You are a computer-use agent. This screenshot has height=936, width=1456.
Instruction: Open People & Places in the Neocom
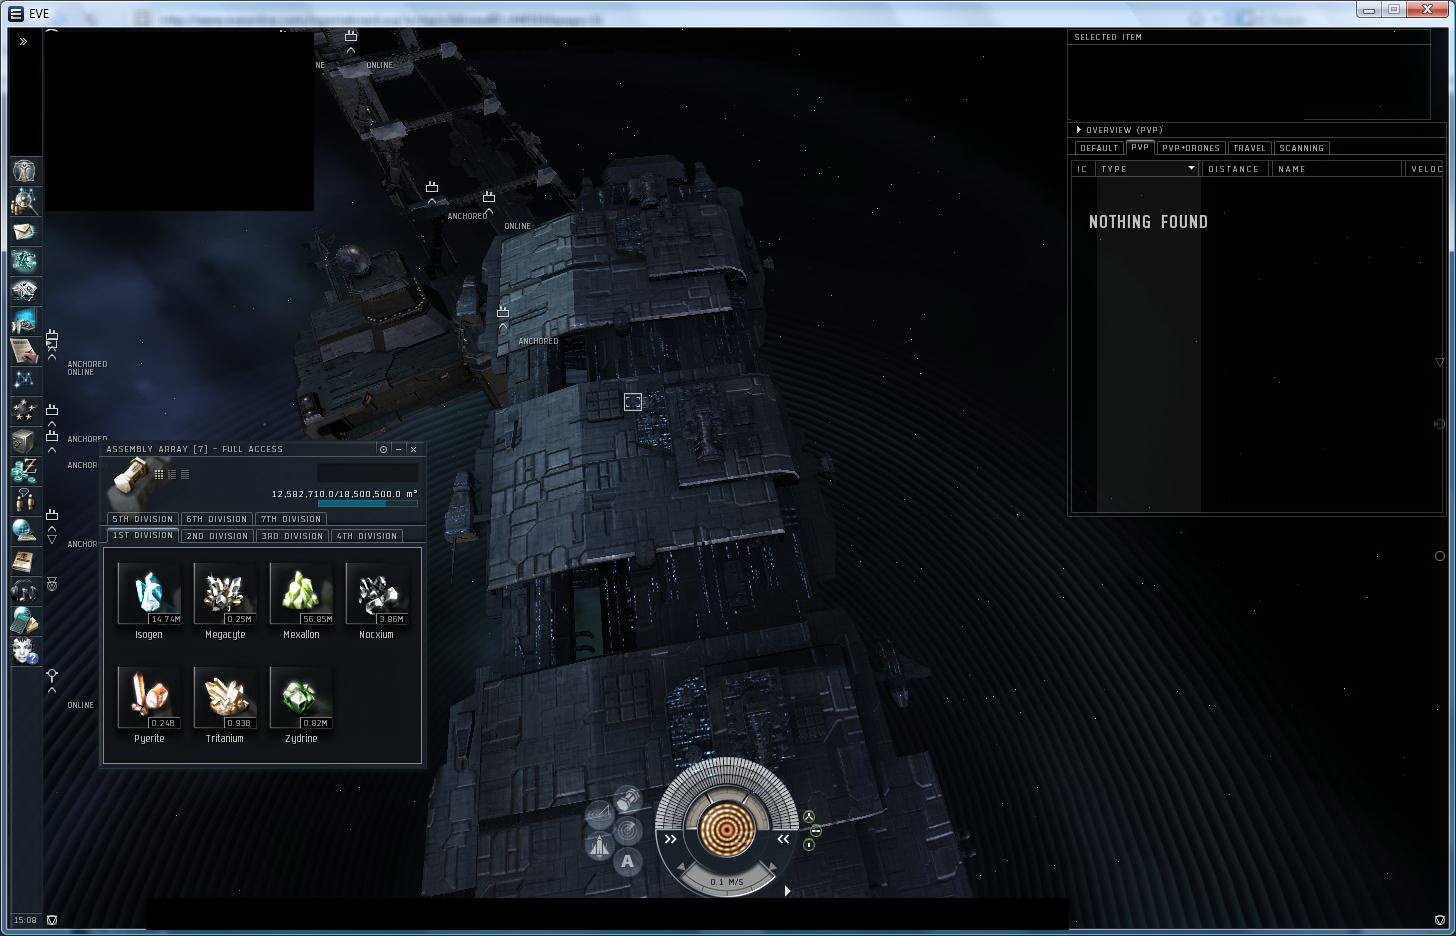coord(25,201)
